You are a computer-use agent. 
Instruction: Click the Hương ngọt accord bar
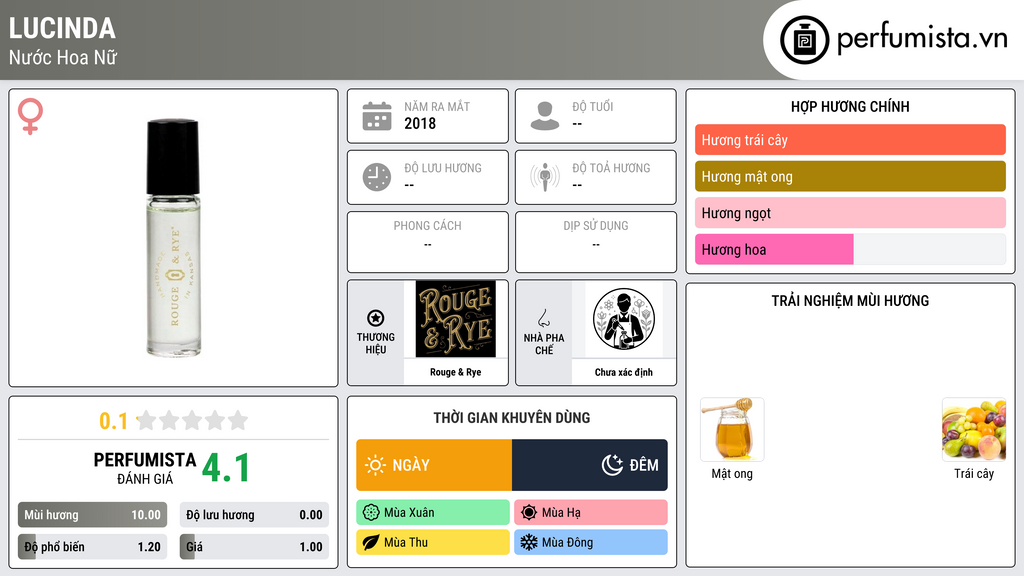850,213
